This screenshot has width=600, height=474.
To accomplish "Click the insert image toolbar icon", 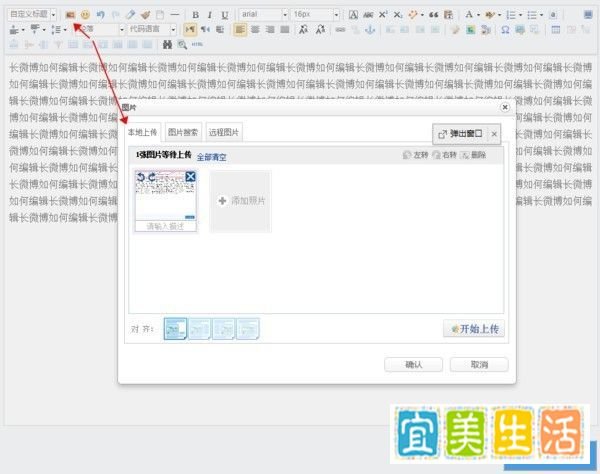I will 70,15.
